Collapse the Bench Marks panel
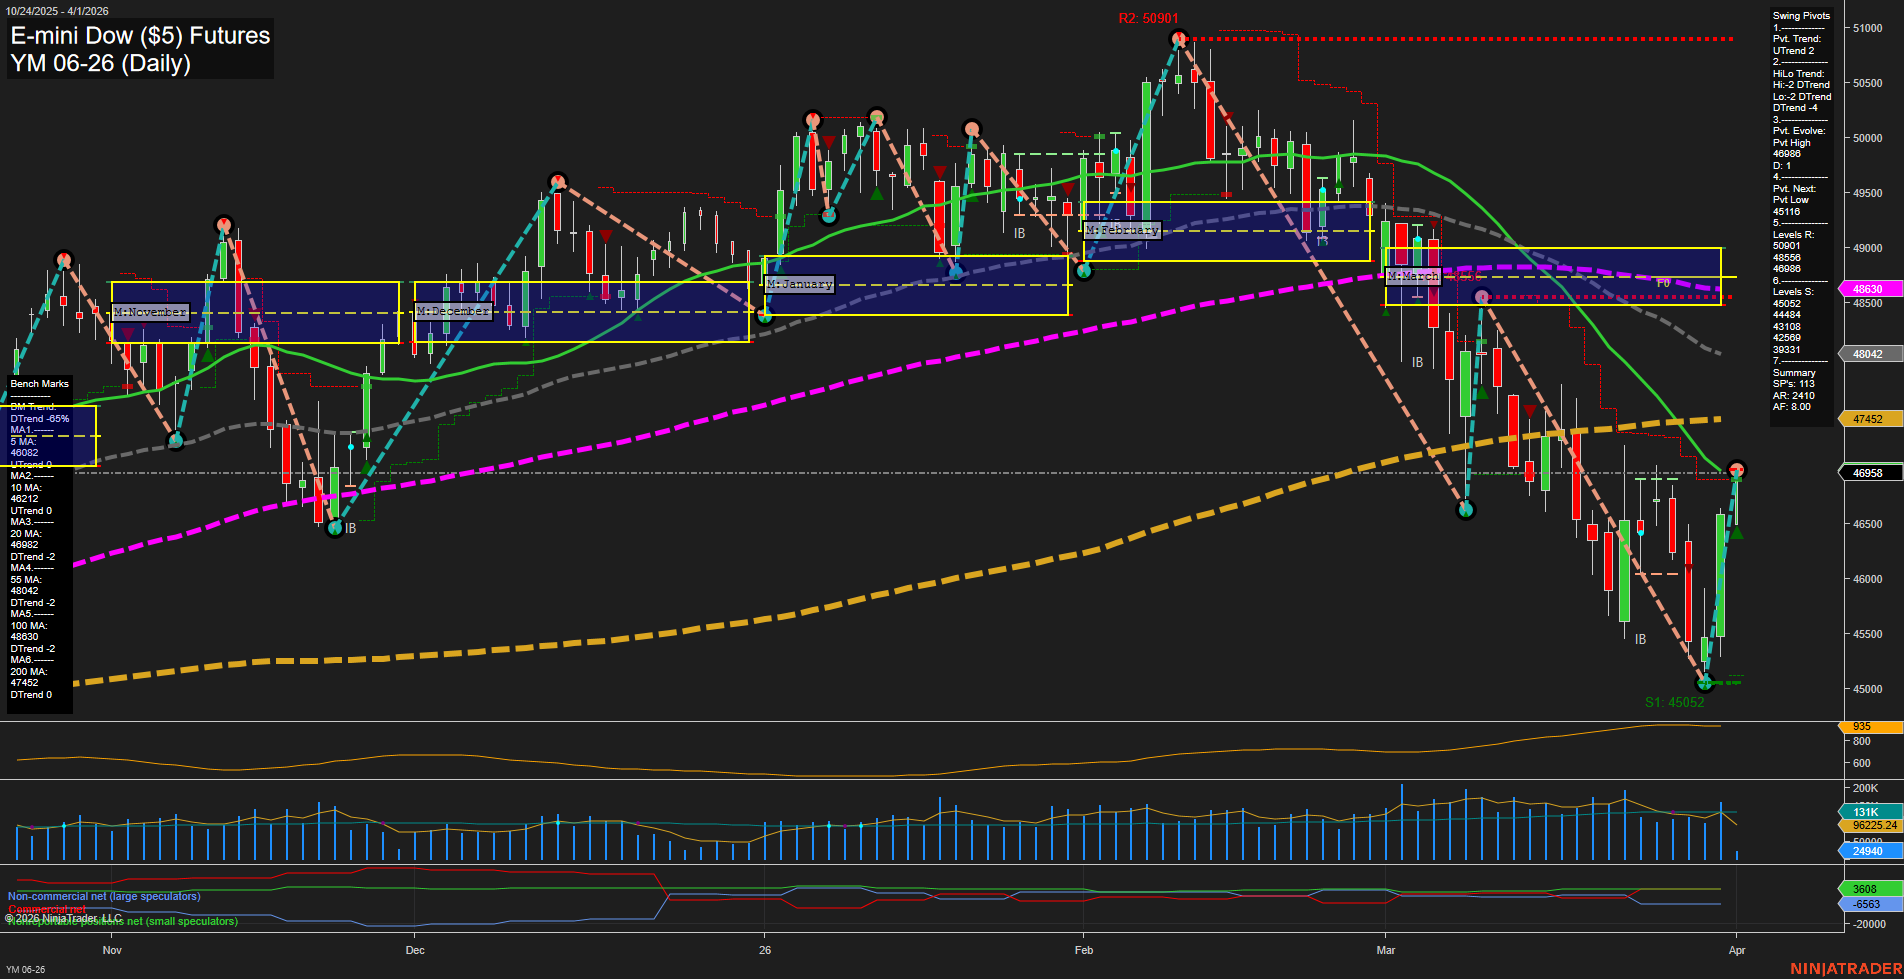Viewport: 1904px width, 979px height. [38, 383]
